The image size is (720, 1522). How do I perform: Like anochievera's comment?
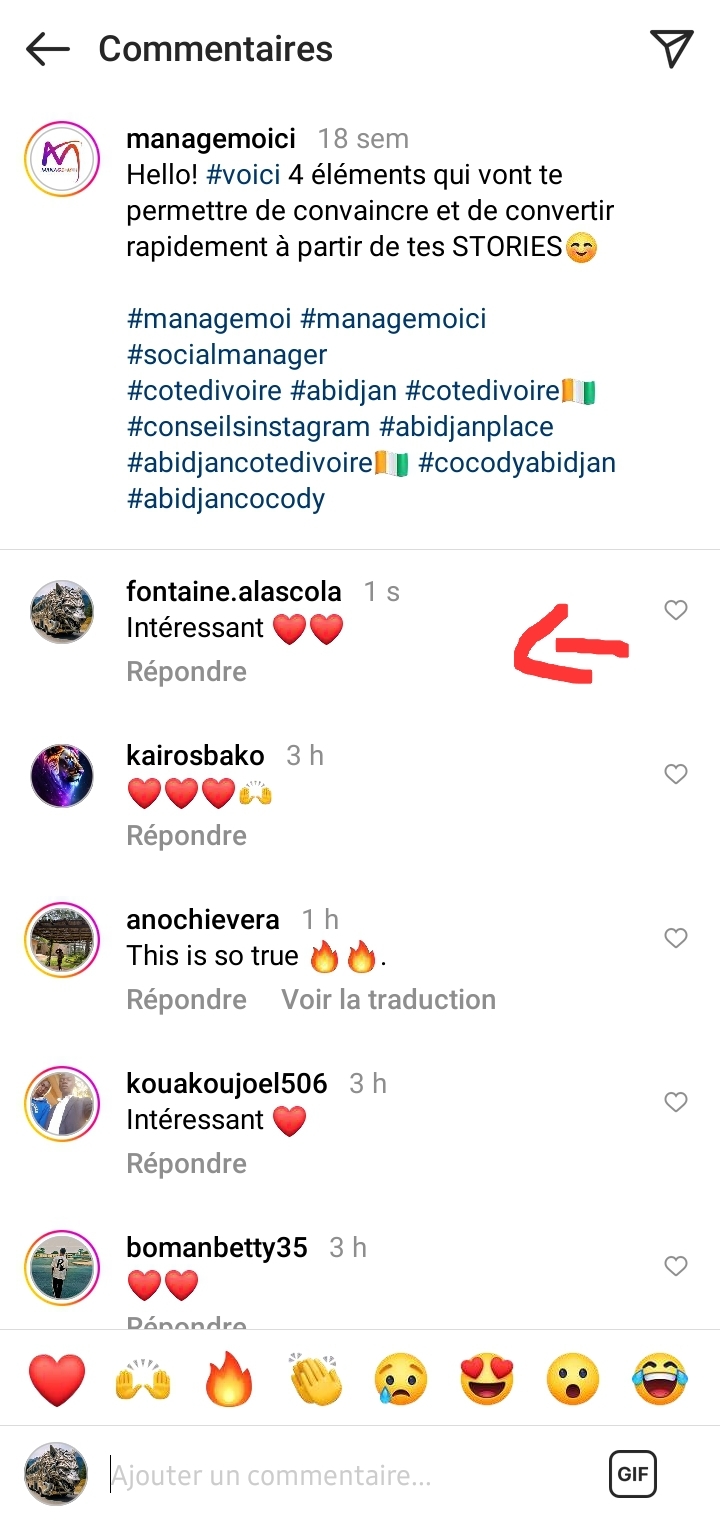point(676,938)
